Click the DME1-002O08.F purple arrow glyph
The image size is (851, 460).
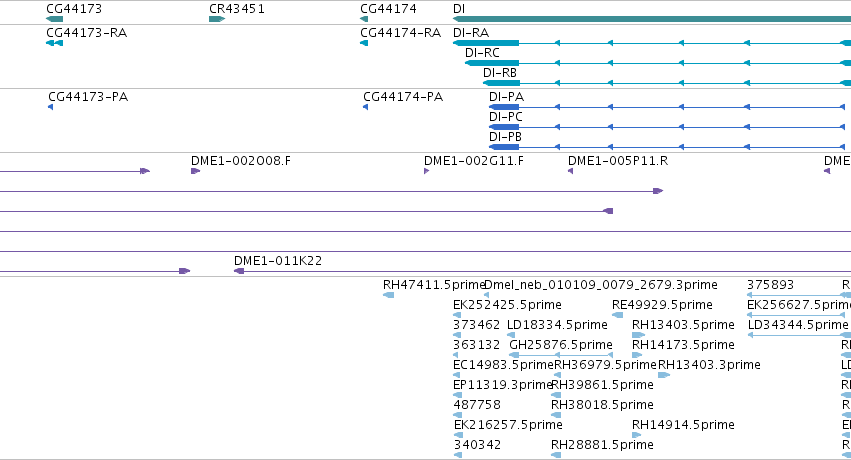[195, 171]
